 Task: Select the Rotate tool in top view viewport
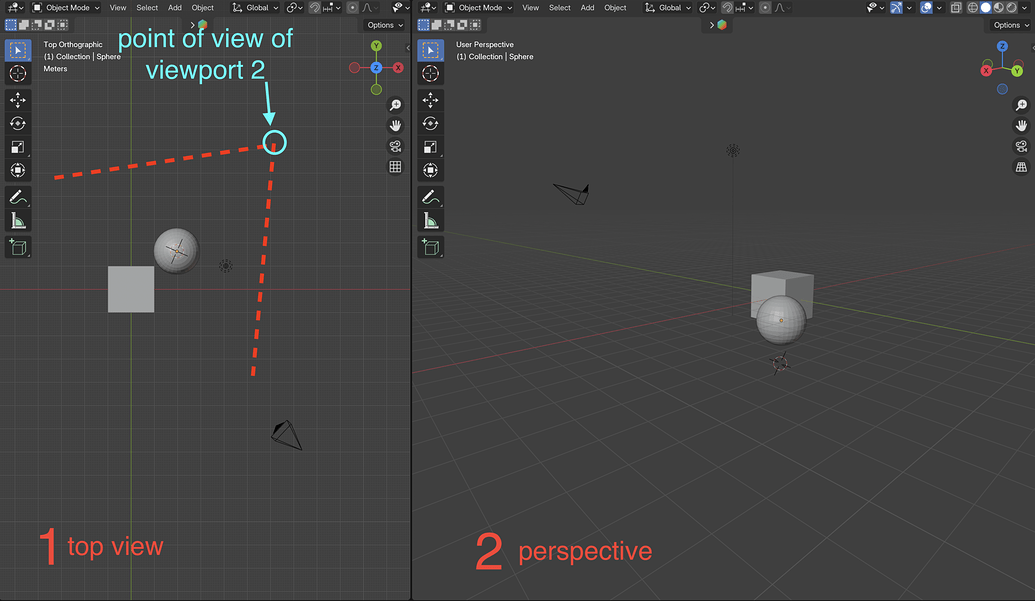tap(18, 123)
